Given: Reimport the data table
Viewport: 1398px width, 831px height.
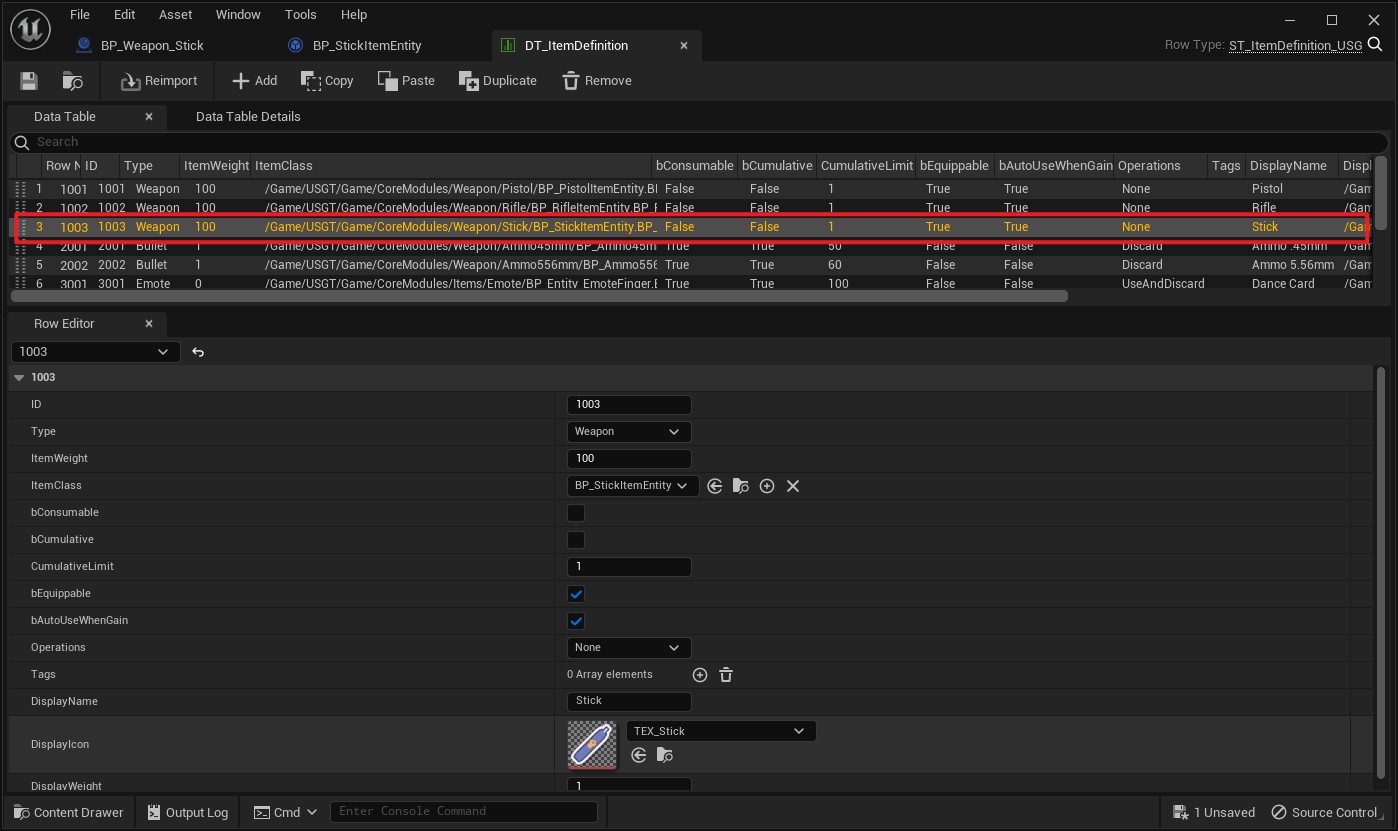Looking at the screenshot, I should [159, 81].
